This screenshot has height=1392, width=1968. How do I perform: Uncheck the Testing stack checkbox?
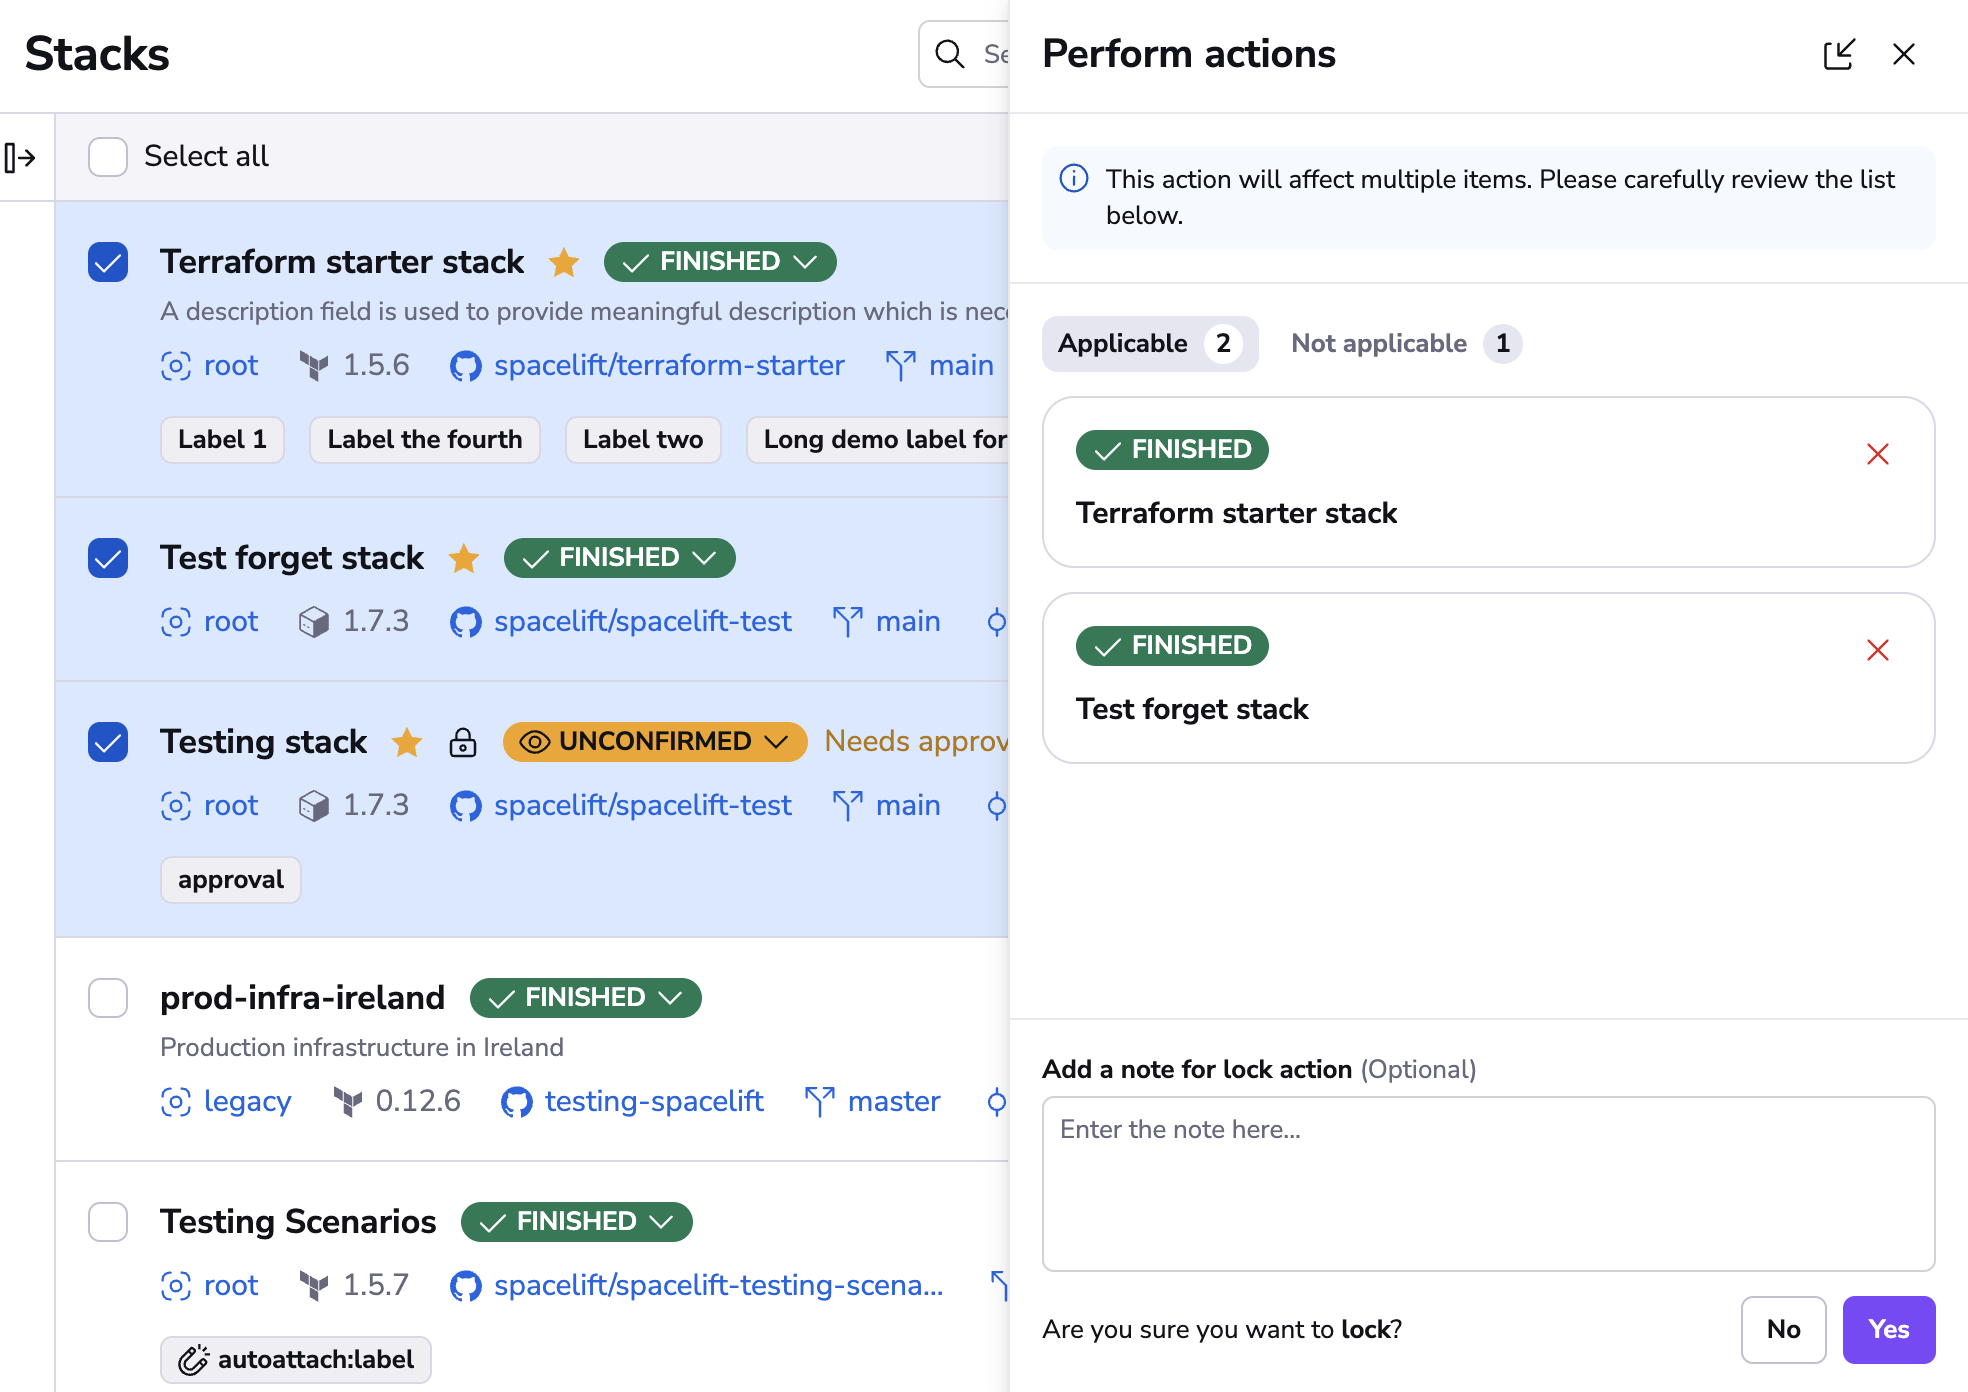pos(108,742)
